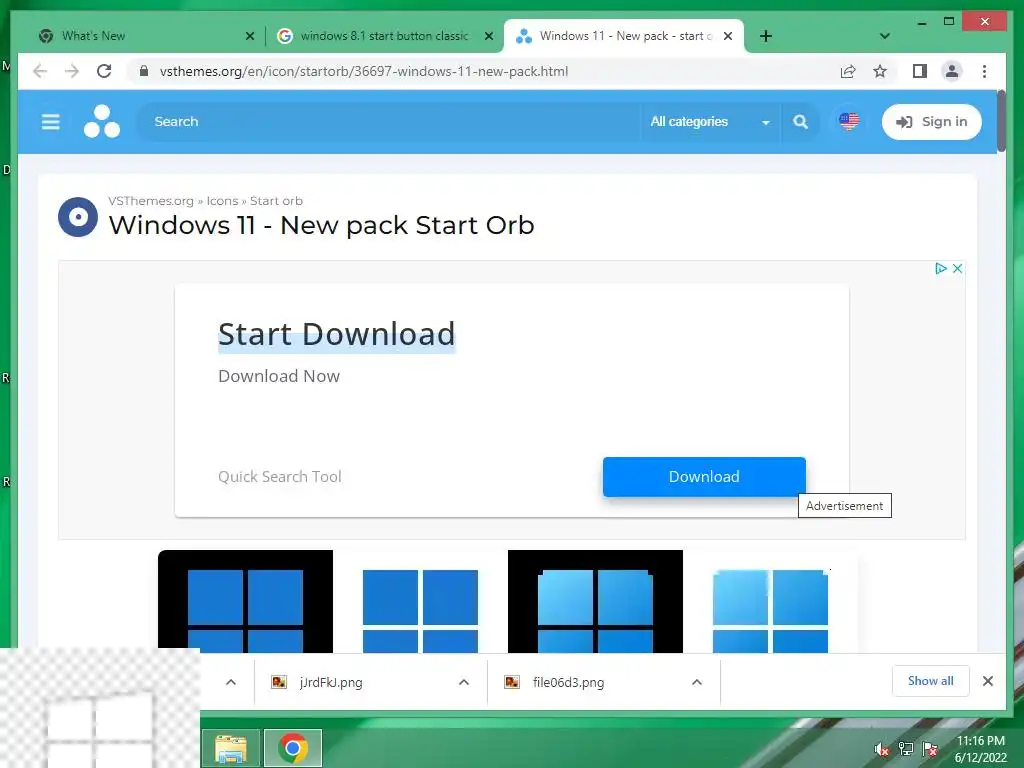The height and width of the screenshot is (768, 1024).
Task: Open fourth light gradient start orb thumbnail
Action: tap(771, 601)
